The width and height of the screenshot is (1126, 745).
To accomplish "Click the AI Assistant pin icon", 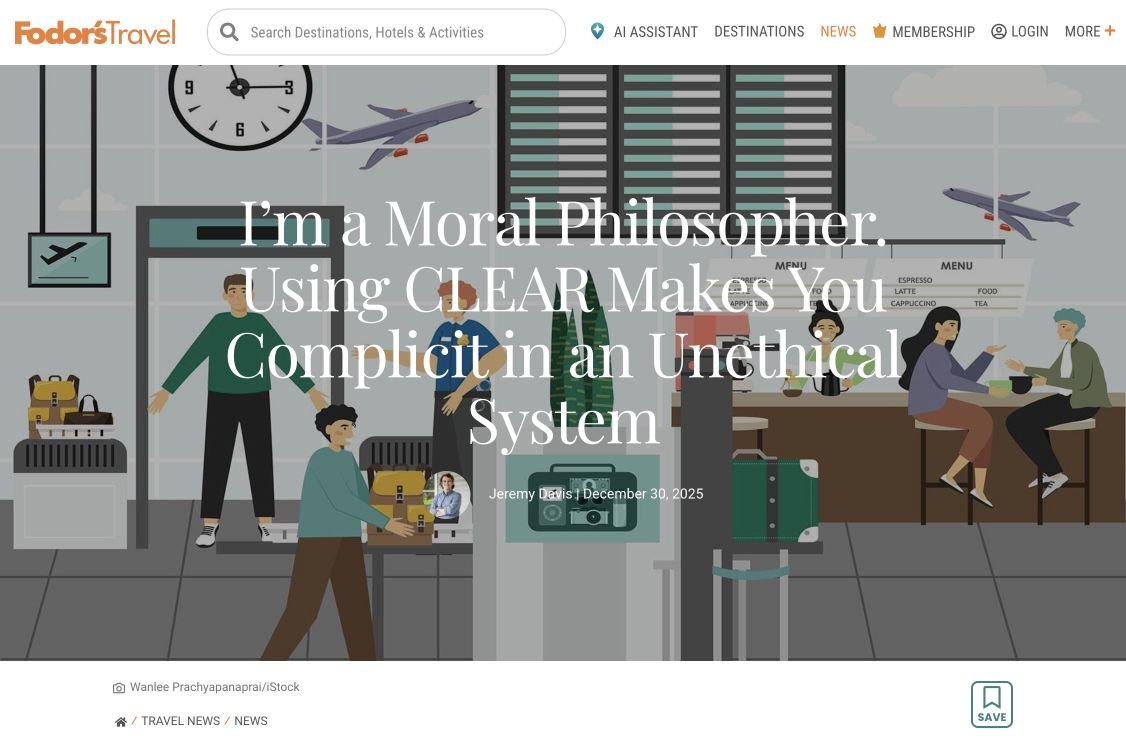I will pos(597,31).
